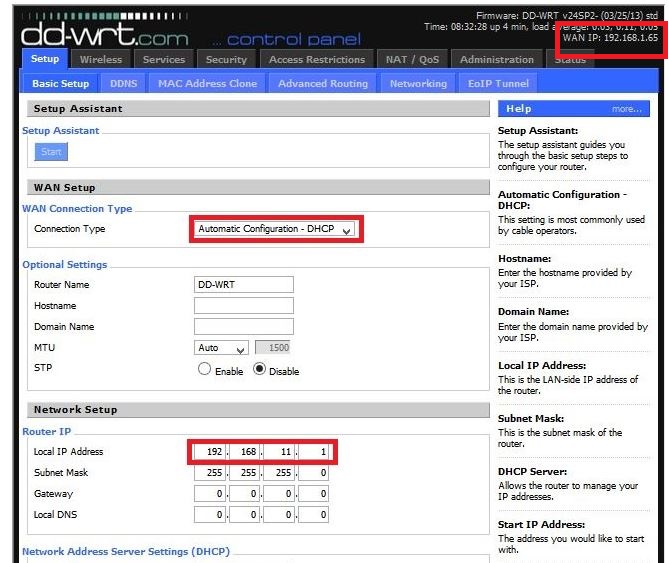
Task: Click the WAN Connection Type label
Action: [77, 209]
